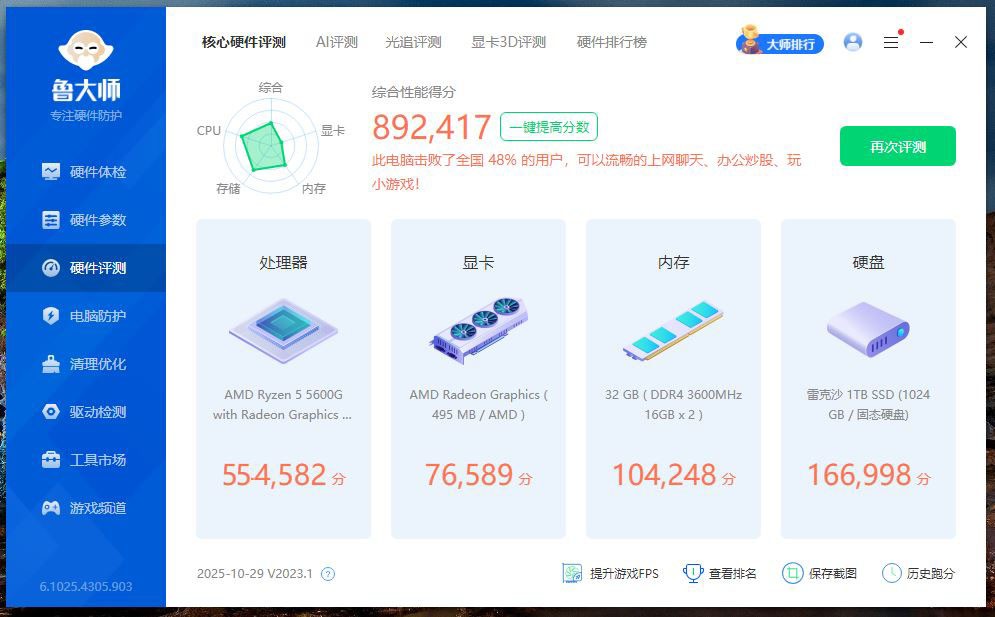The height and width of the screenshot is (617, 995).
Task: Open 工具市场 in the sidebar
Action: (86, 460)
